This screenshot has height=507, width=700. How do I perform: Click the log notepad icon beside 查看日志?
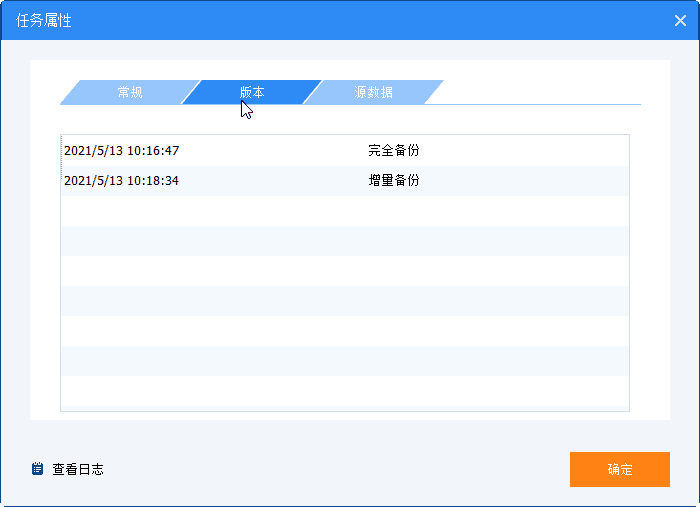38,468
